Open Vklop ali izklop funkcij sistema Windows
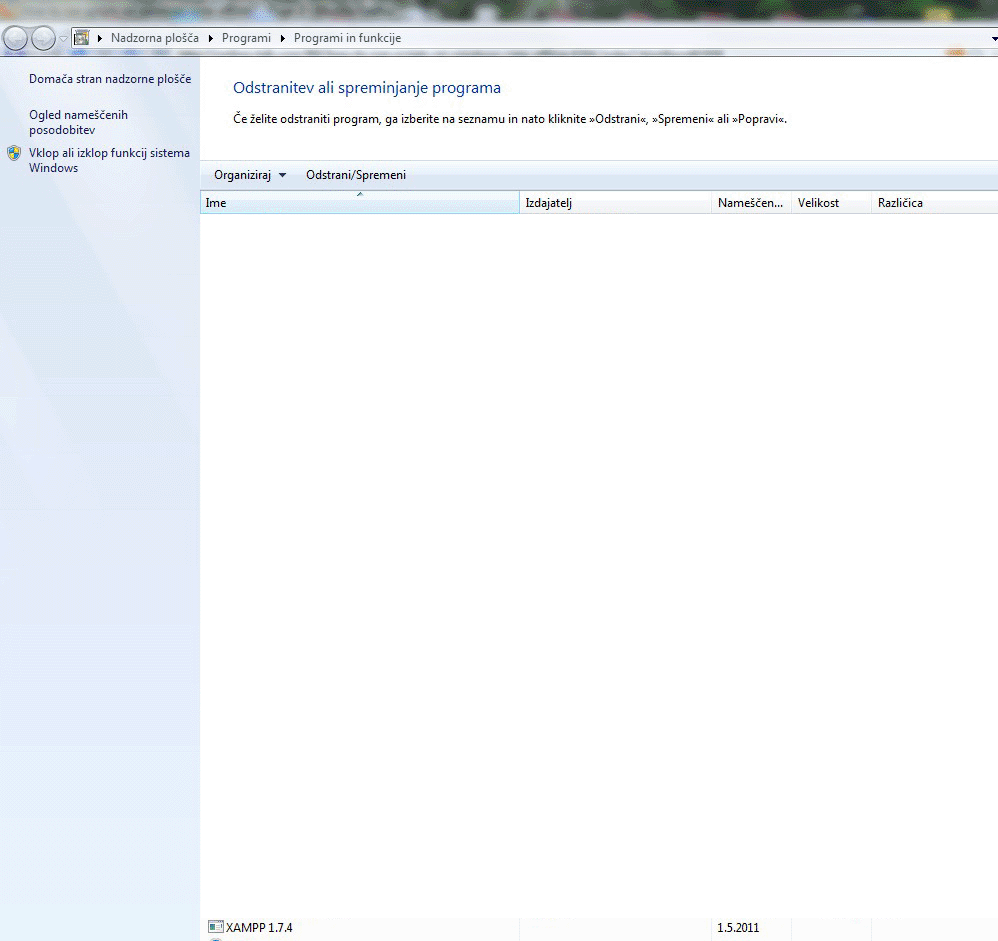This screenshot has width=998, height=941. click(109, 160)
